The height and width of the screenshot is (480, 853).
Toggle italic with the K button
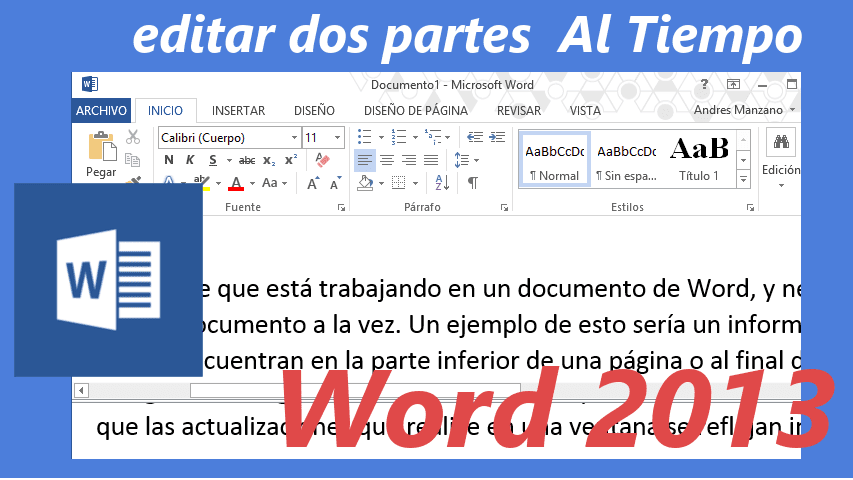(x=190, y=160)
